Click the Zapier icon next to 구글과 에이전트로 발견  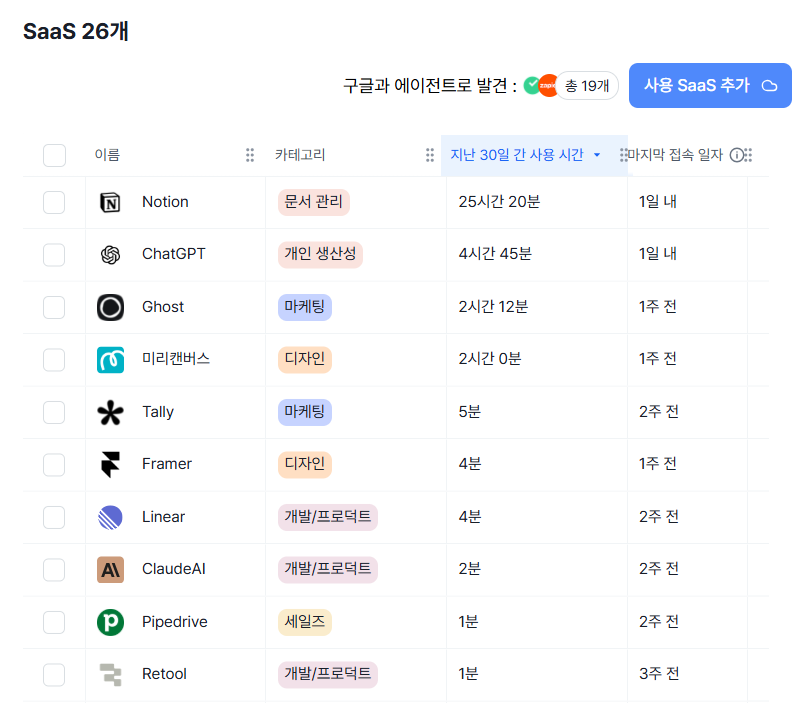(549, 85)
